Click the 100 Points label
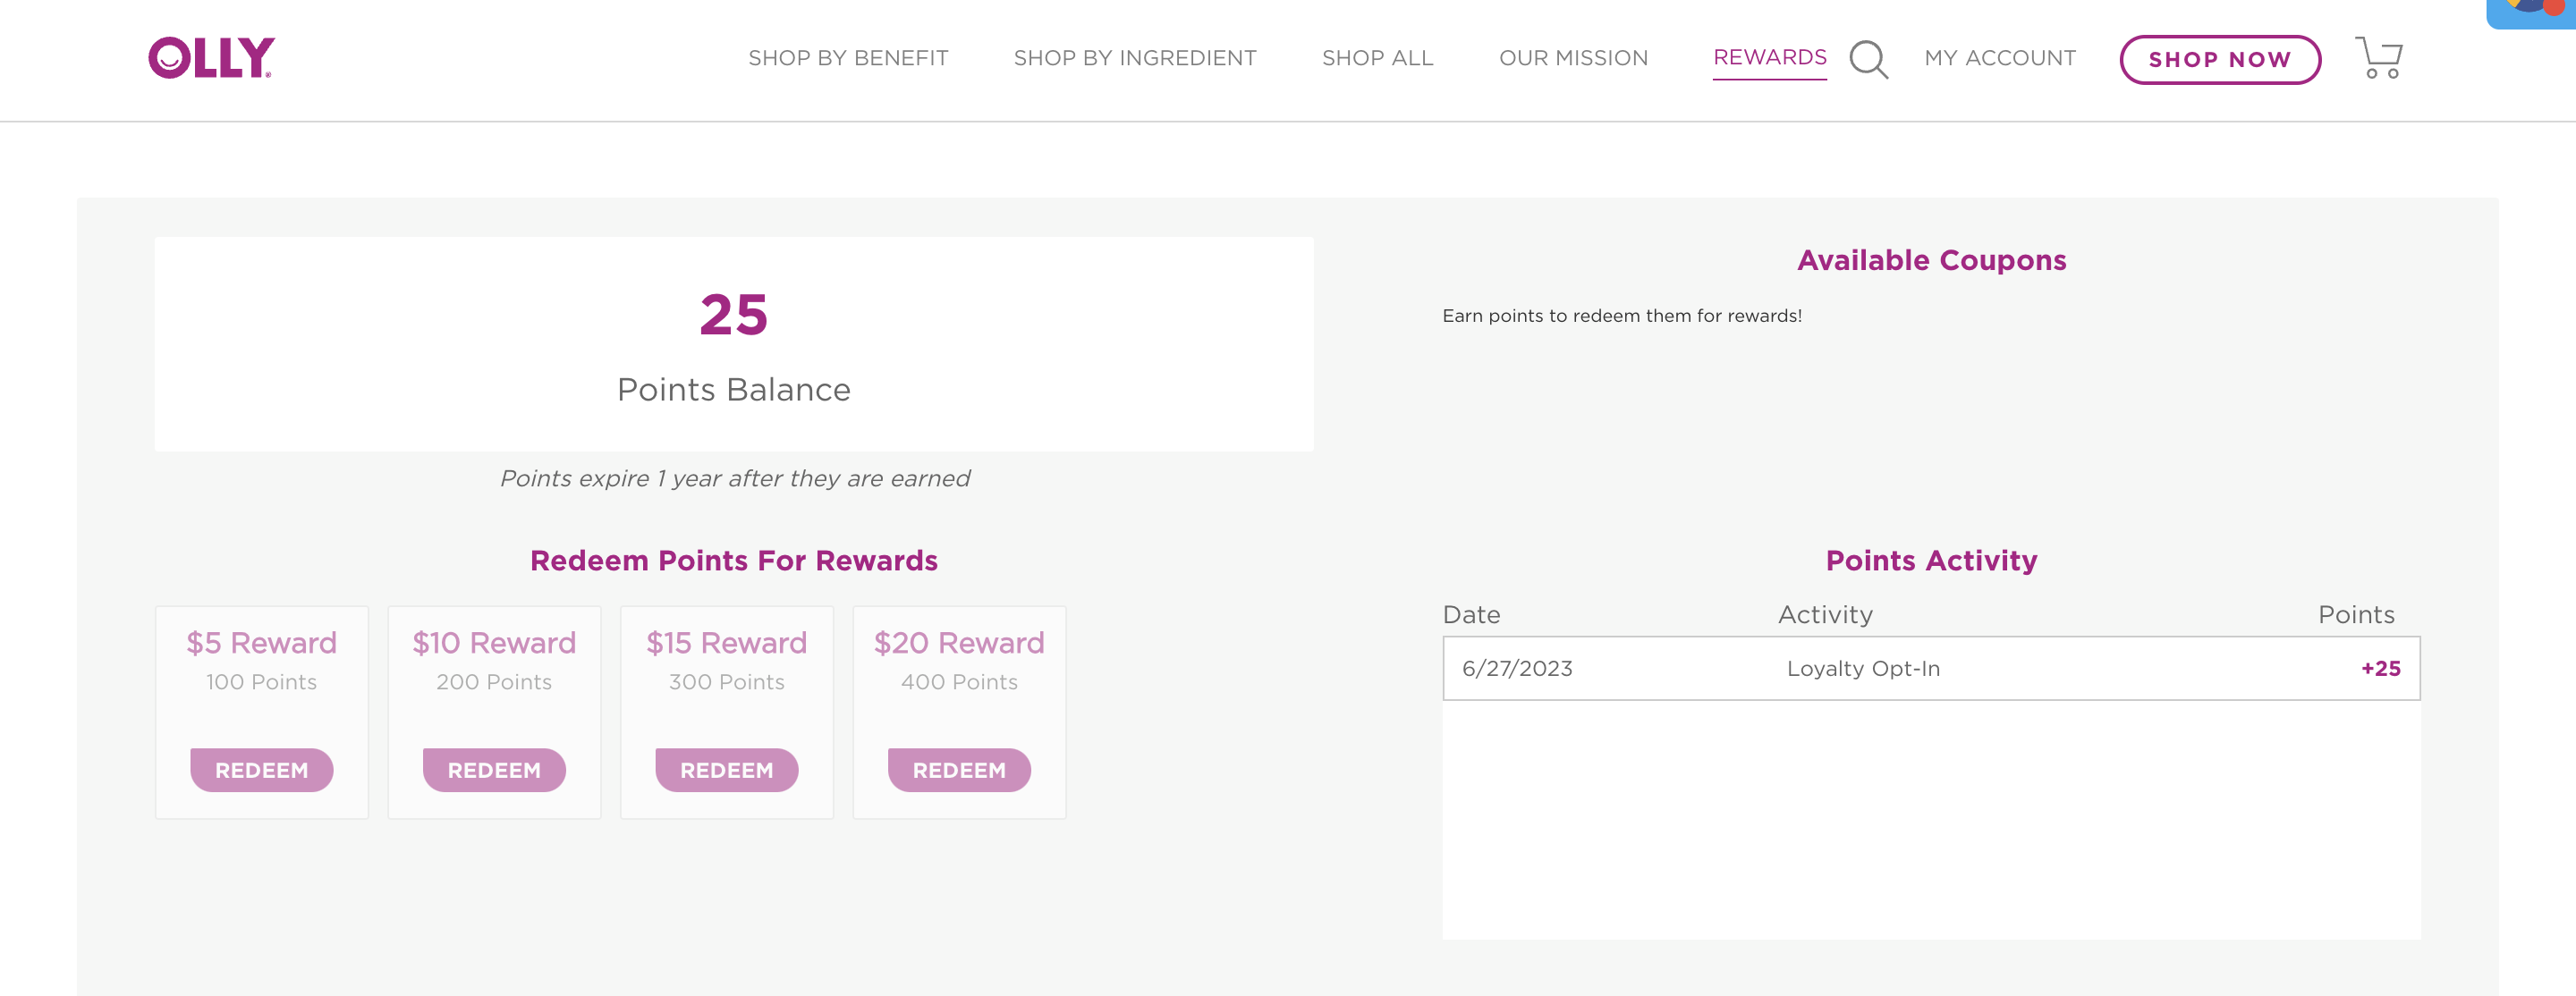Viewport: 2576px width, 996px height. [x=262, y=682]
